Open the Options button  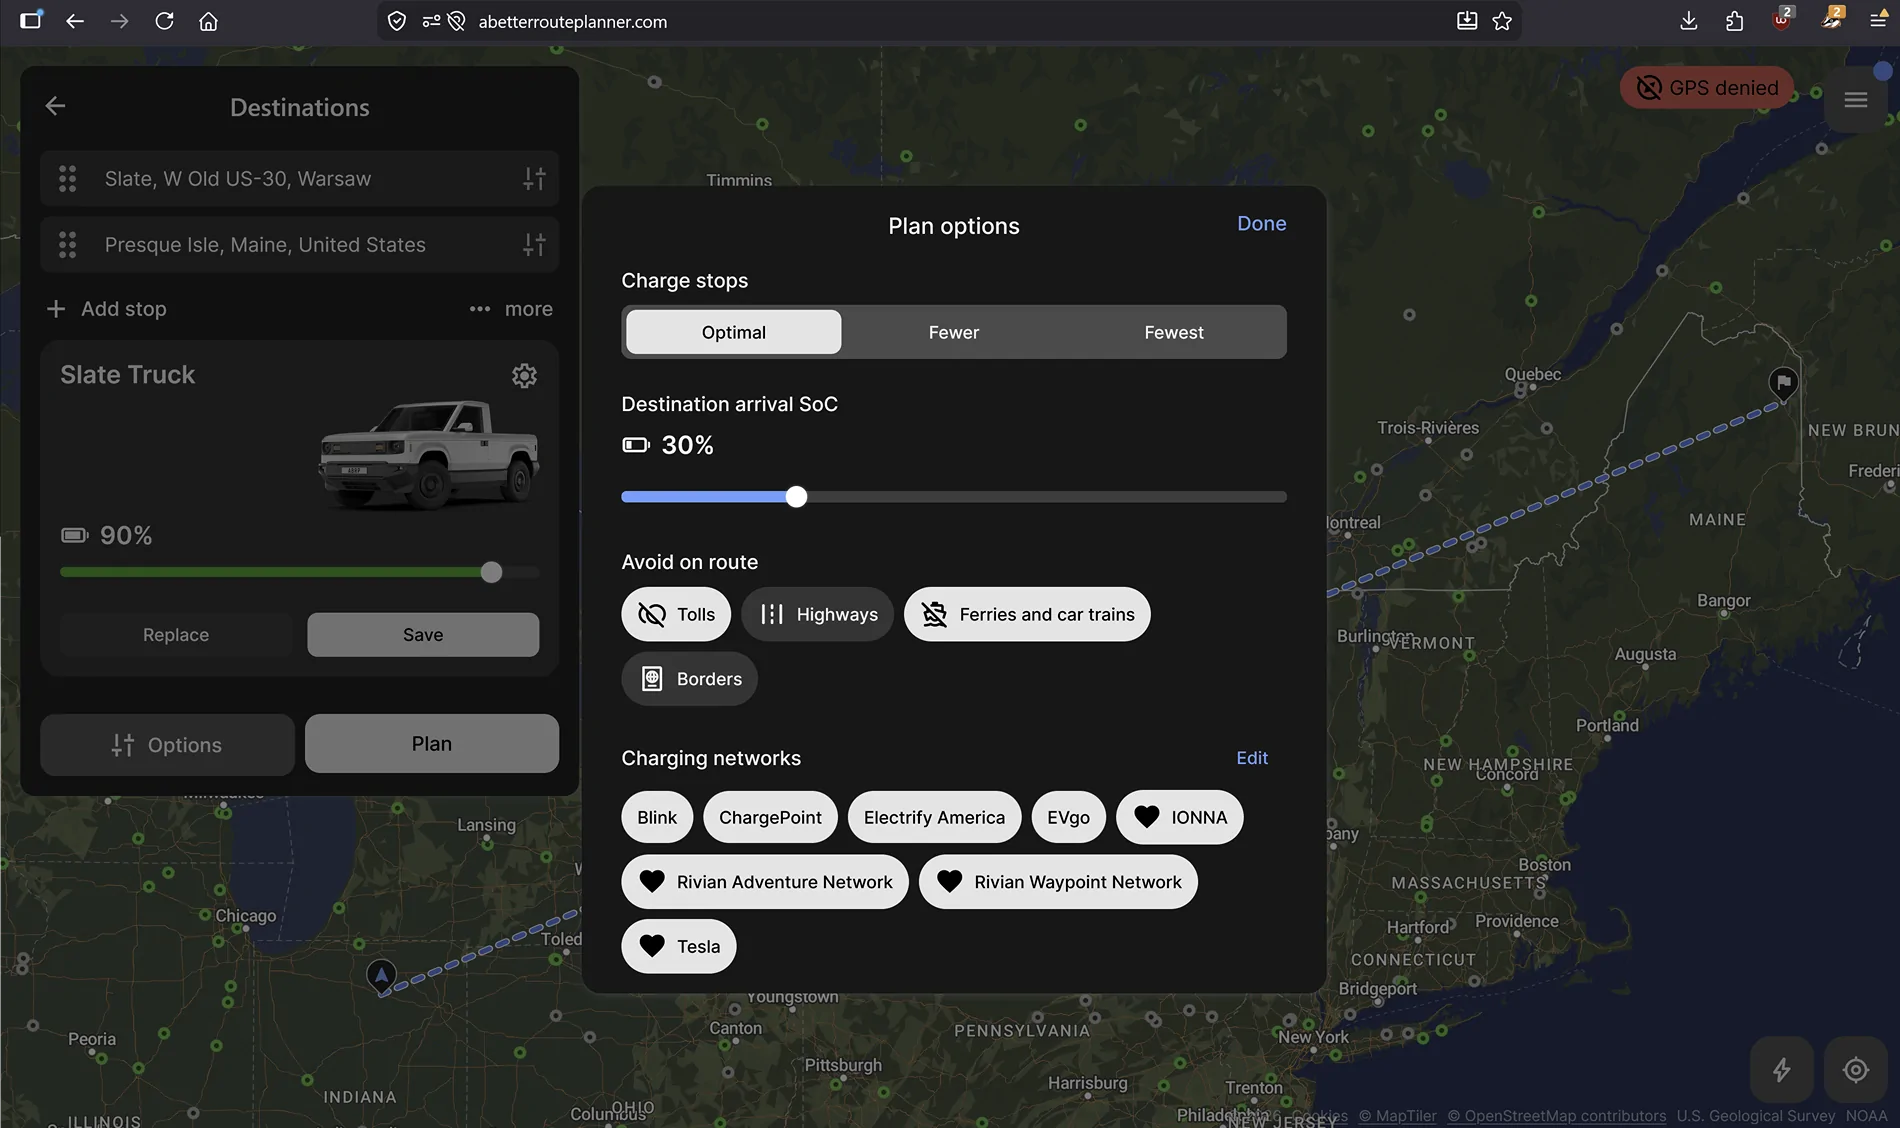(167, 744)
